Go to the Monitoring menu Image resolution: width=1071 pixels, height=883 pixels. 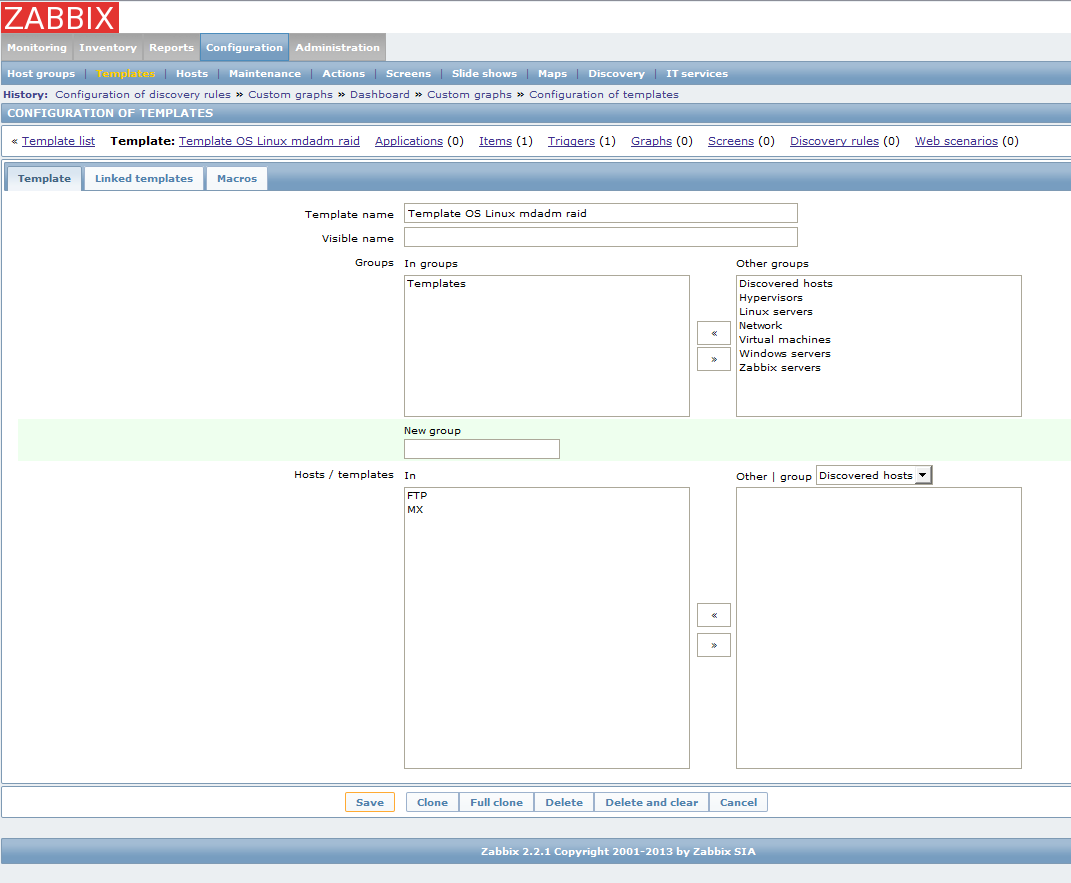(37, 47)
